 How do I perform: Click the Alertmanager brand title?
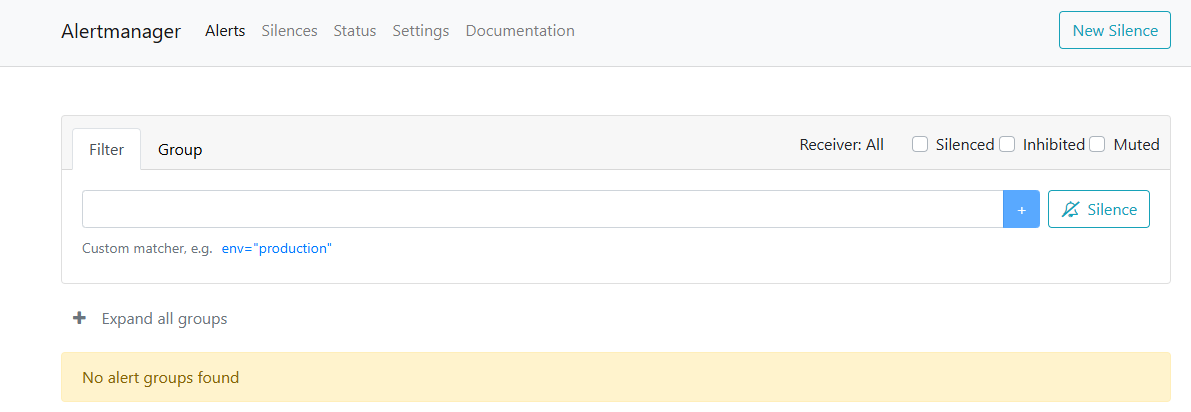[x=121, y=31]
